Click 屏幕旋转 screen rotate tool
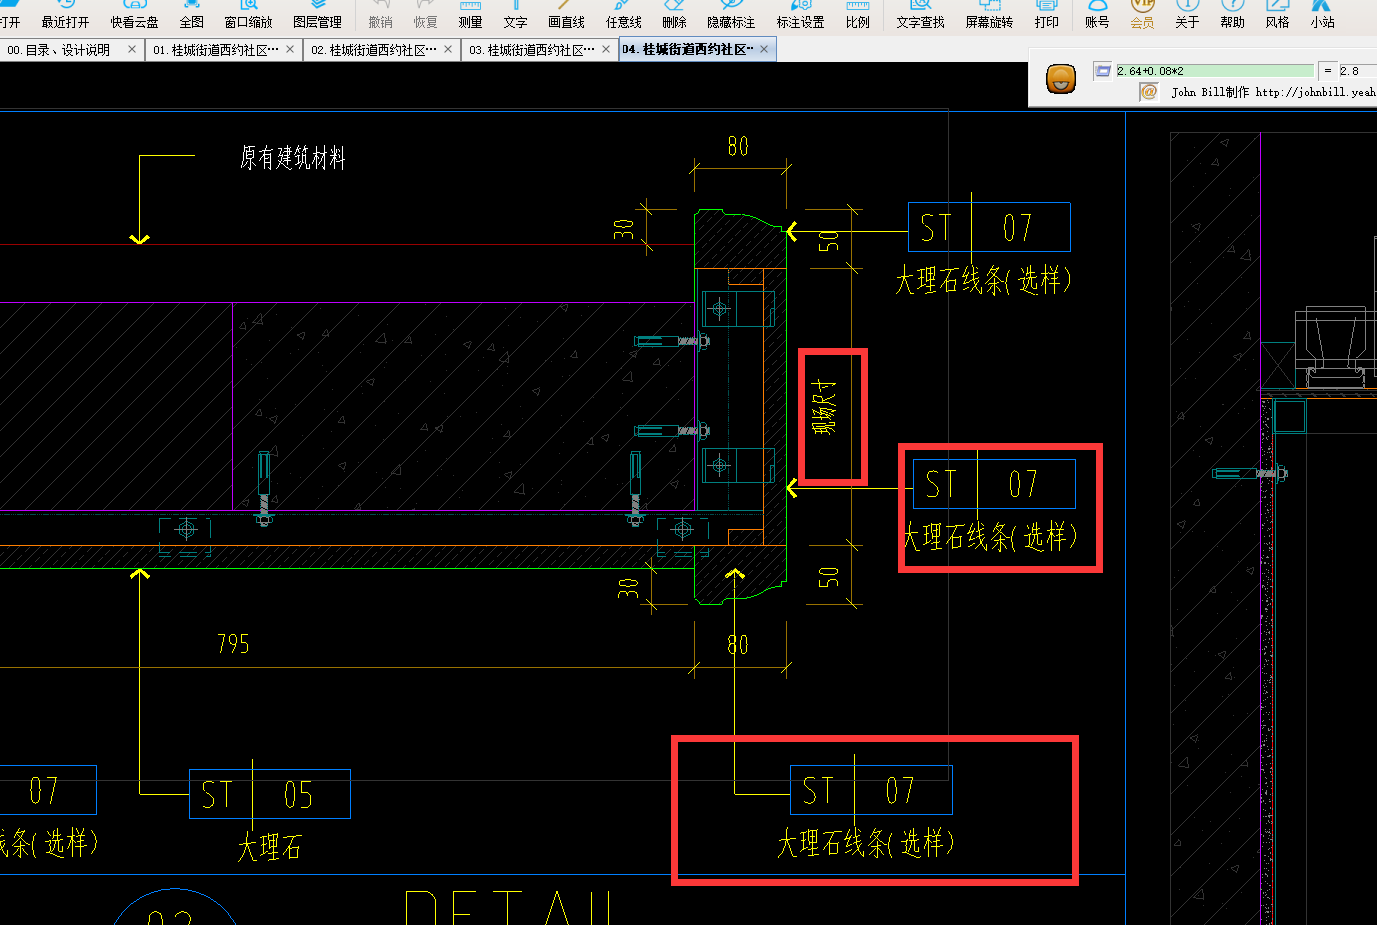 click(x=989, y=15)
